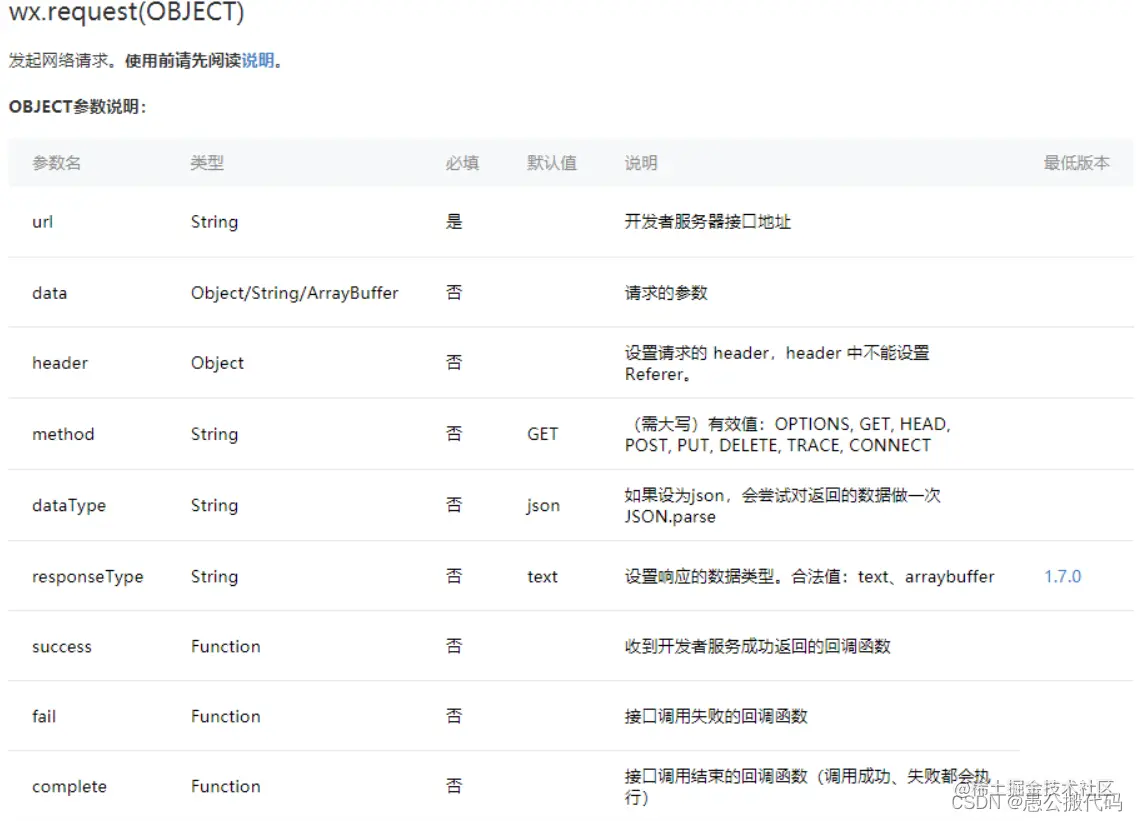
Task: Select the wx.request(OBJECT) heading
Action: pyautogui.click(x=126, y=12)
